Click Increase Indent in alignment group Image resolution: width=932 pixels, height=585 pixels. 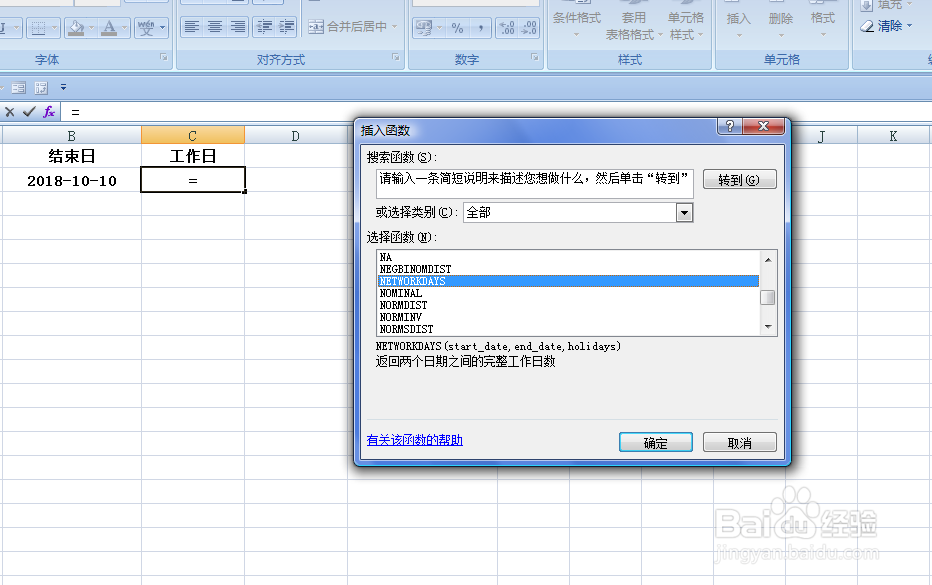[x=287, y=27]
